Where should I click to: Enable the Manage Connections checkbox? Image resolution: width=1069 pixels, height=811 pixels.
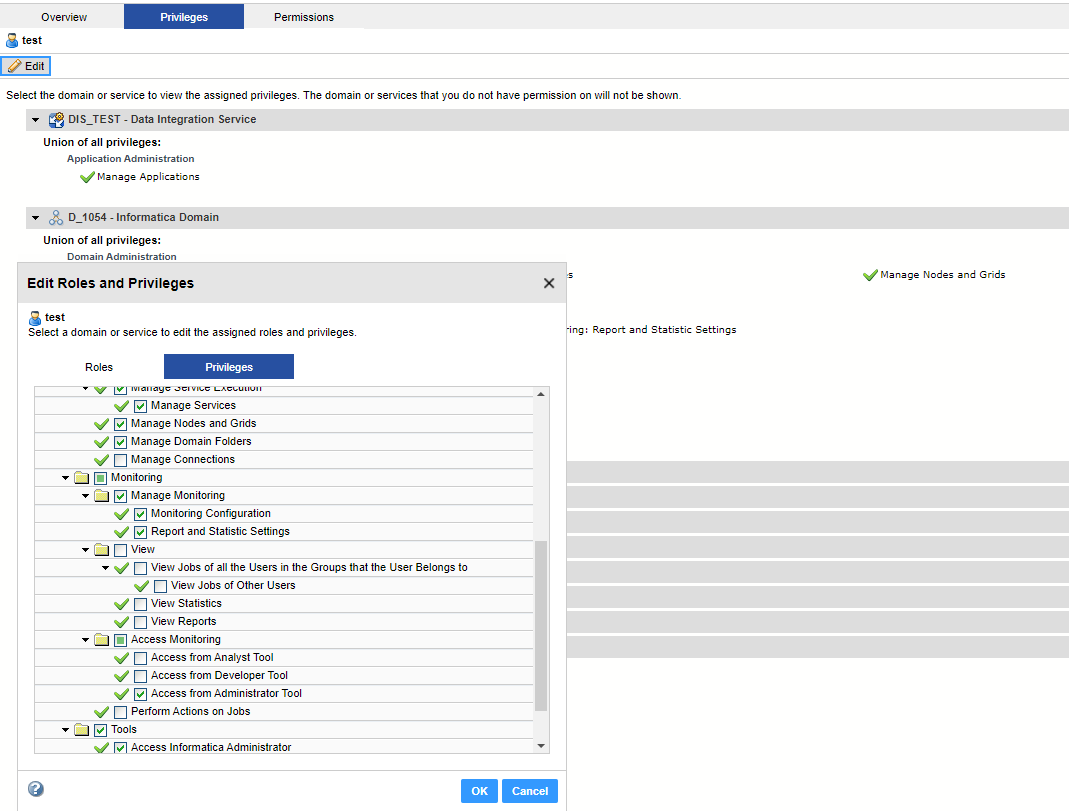121,460
